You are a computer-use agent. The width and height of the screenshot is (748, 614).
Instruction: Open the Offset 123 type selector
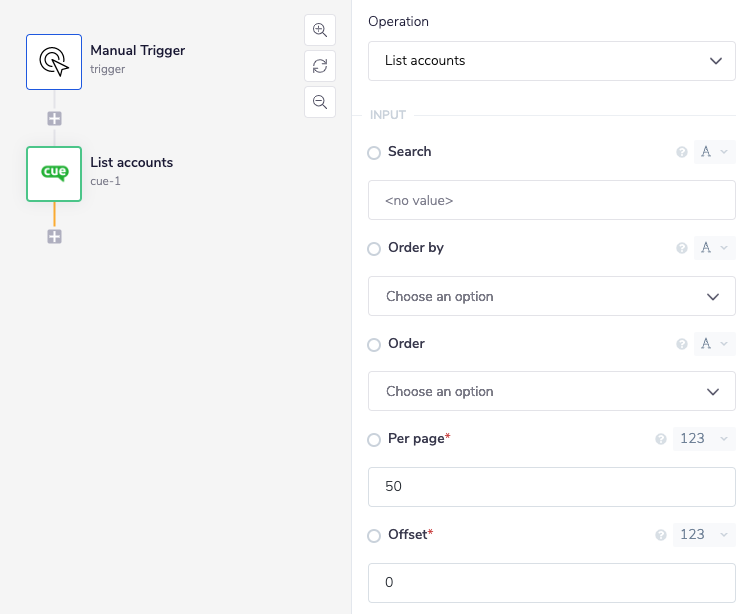point(705,535)
